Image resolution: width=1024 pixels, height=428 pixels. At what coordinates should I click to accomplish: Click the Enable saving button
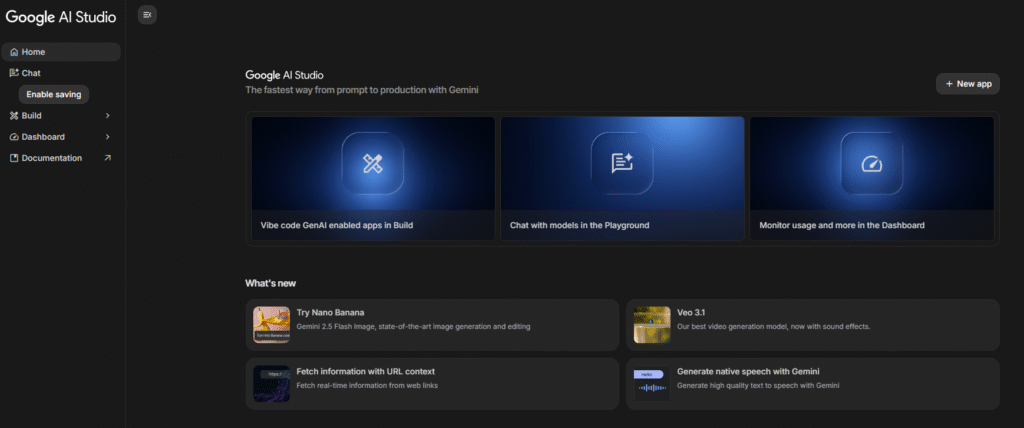[x=54, y=94]
